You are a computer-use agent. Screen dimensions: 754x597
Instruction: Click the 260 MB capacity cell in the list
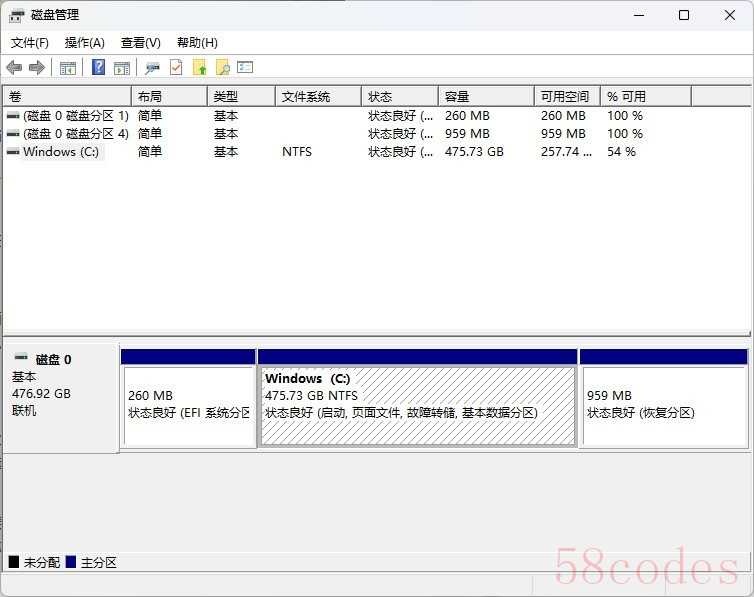467,116
